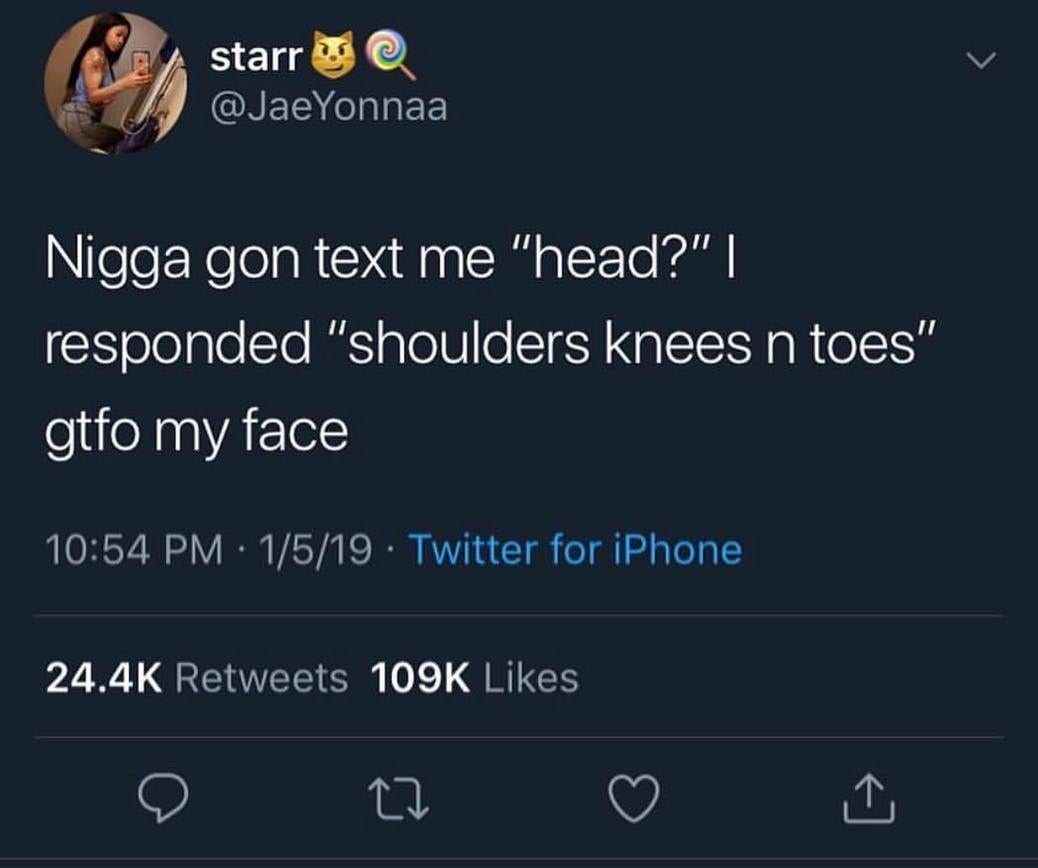Tap the retweet arrows icon
This screenshot has width=1038, height=868.
pyautogui.click(x=399, y=799)
